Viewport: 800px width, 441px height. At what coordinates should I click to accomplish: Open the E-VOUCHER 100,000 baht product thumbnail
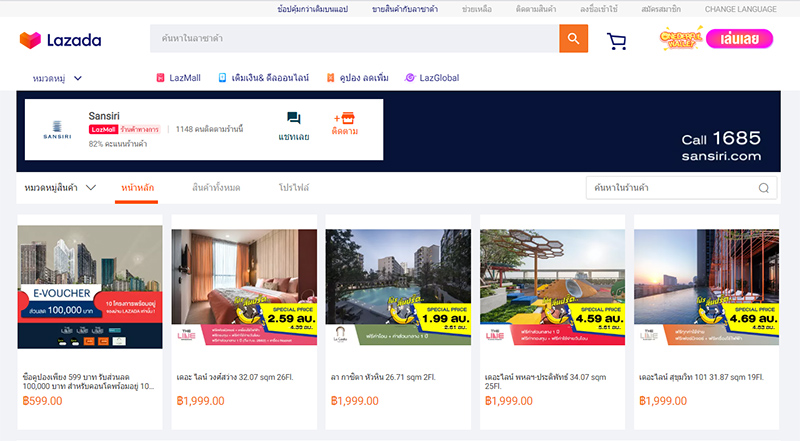click(90, 287)
